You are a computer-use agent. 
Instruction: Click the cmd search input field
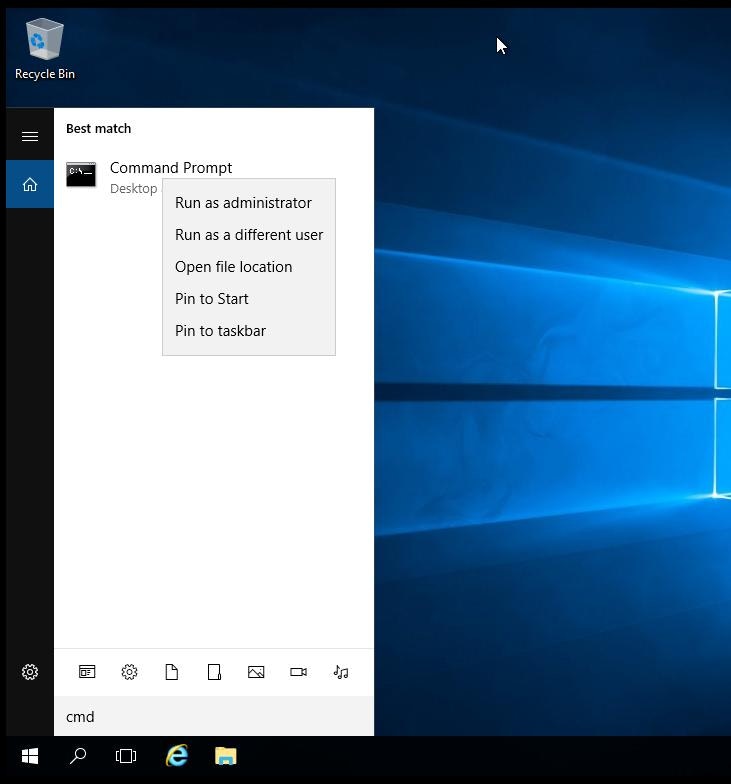pos(214,716)
